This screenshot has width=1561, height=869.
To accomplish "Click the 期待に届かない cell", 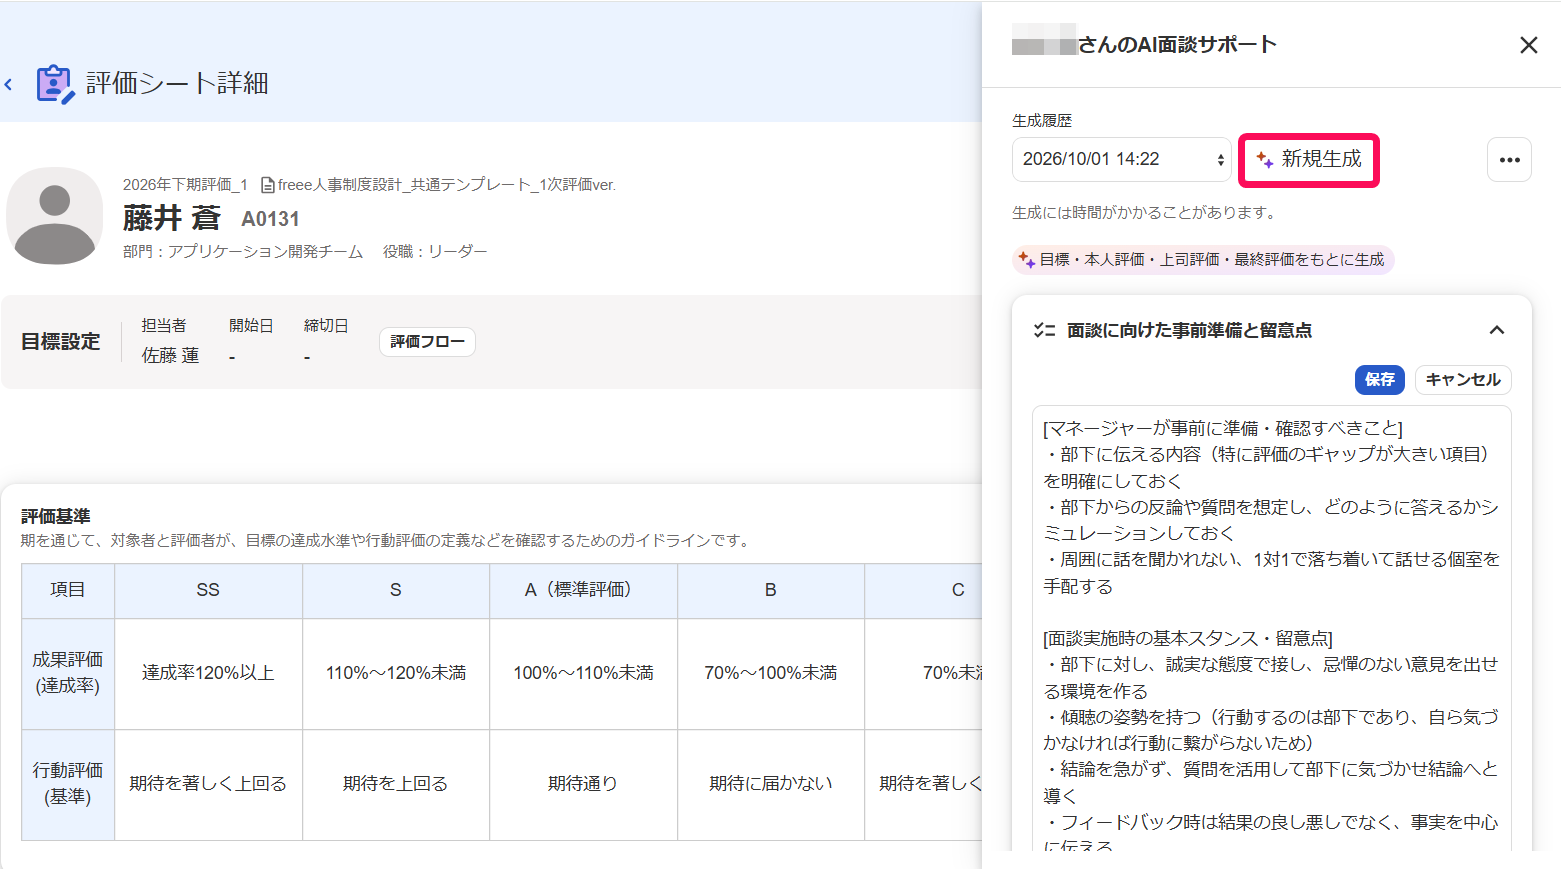I will [x=771, y=785].
